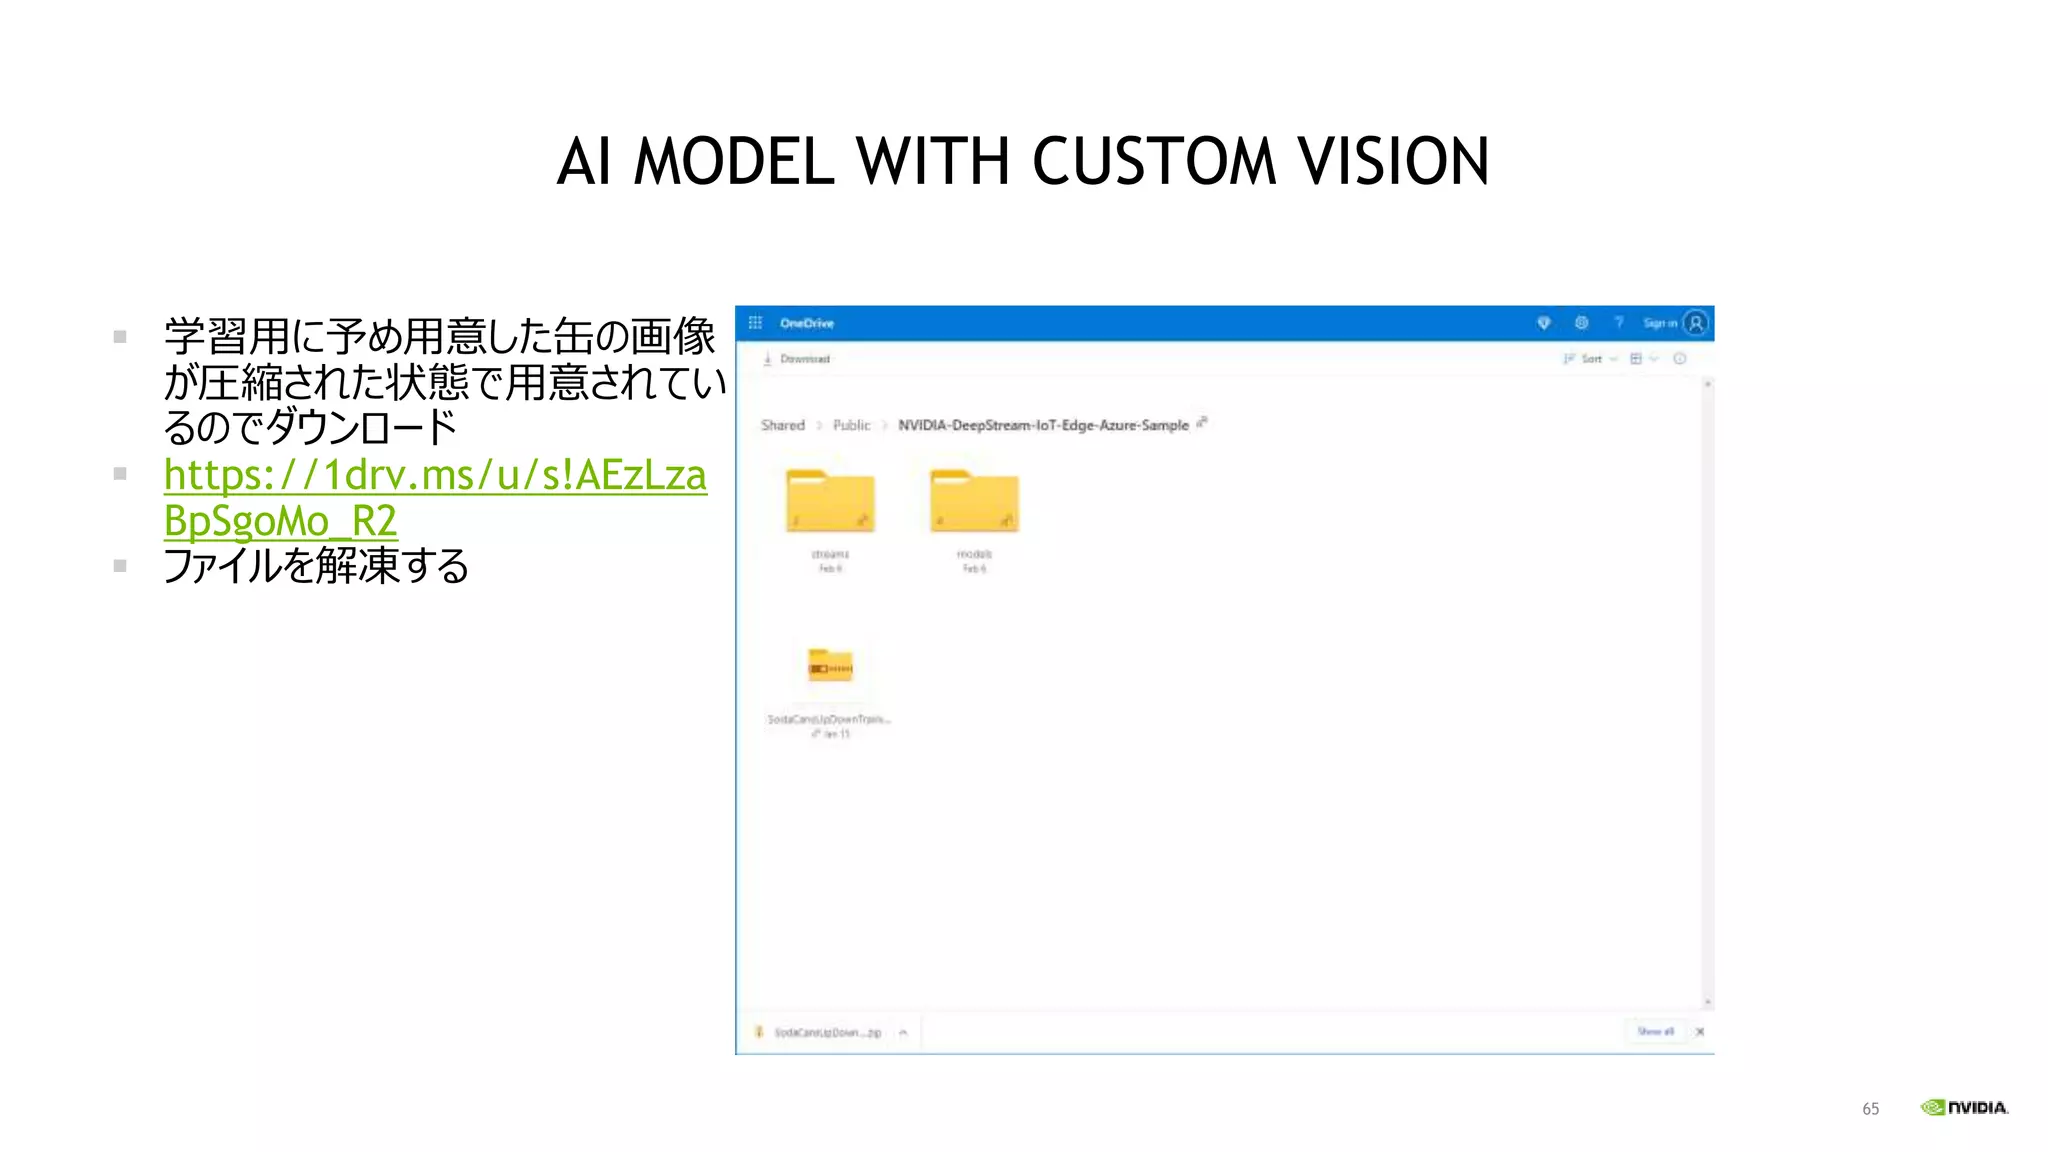Open the Sort dropdown

coord(1590,359)
